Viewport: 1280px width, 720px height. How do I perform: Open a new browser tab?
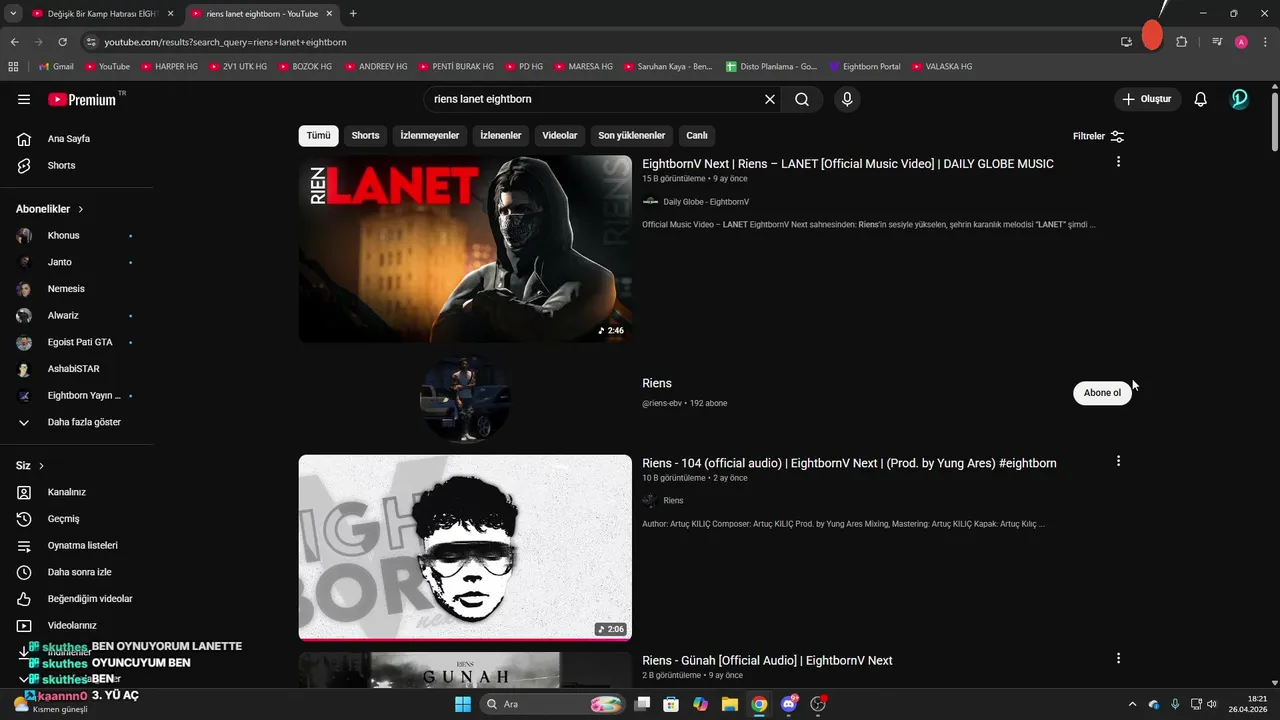pyautogui.click(x=353, y=14)
